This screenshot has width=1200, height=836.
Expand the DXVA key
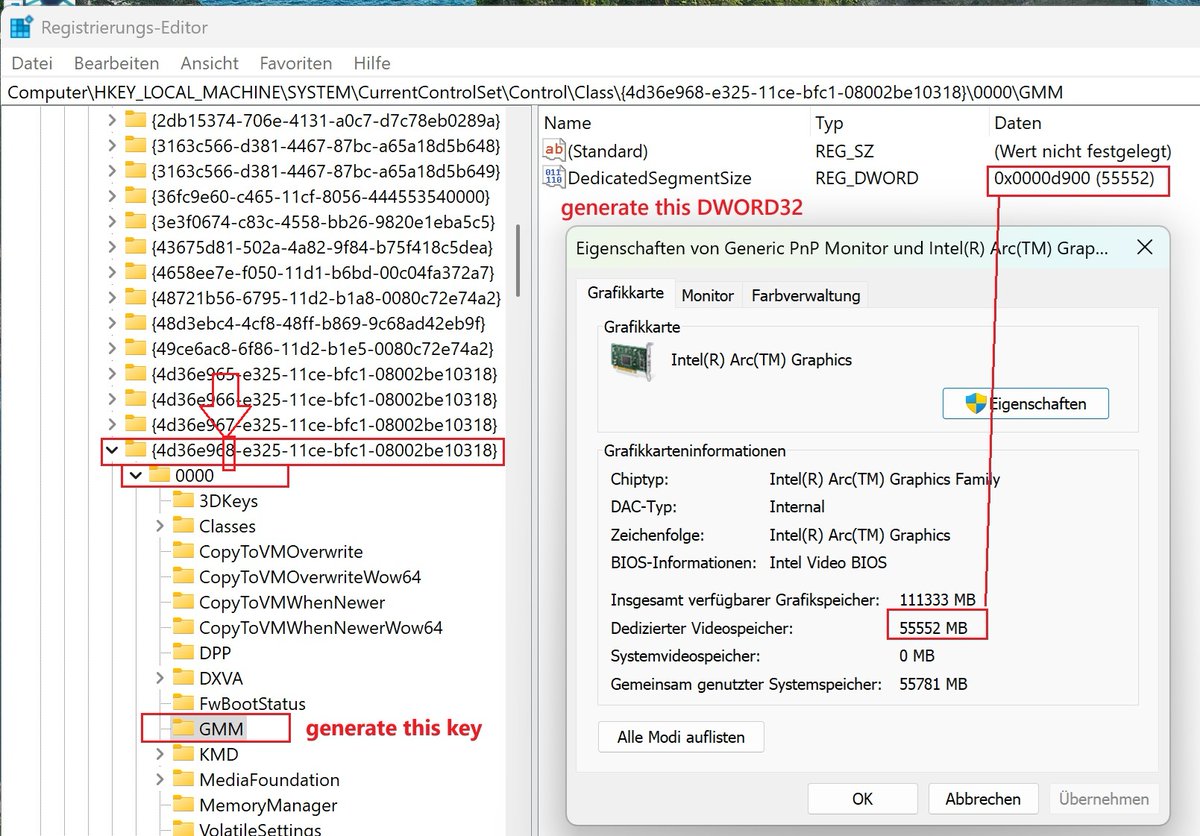[160, 678]
